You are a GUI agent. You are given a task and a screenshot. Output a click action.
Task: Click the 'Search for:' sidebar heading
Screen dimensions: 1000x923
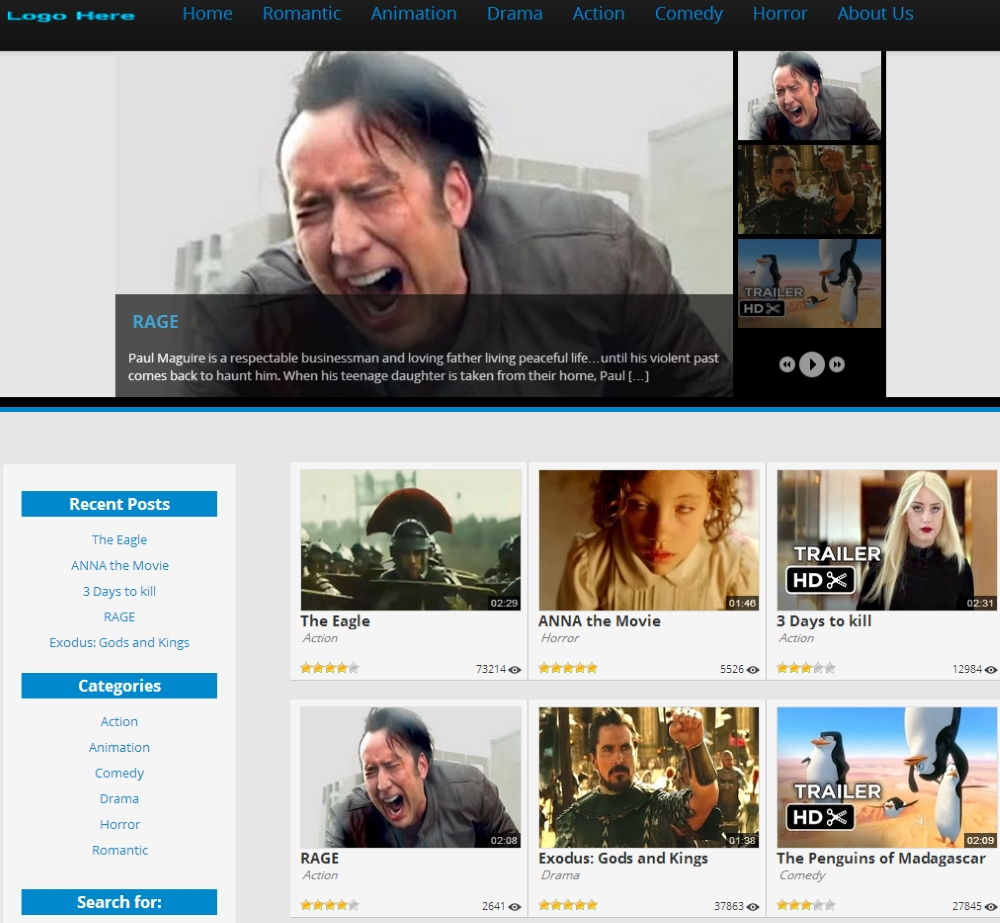coord(119,902)
